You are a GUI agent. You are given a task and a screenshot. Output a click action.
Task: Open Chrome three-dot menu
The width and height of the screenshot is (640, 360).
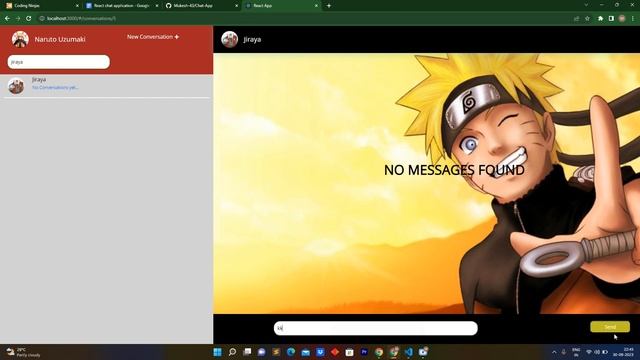[x=633, y=18]
